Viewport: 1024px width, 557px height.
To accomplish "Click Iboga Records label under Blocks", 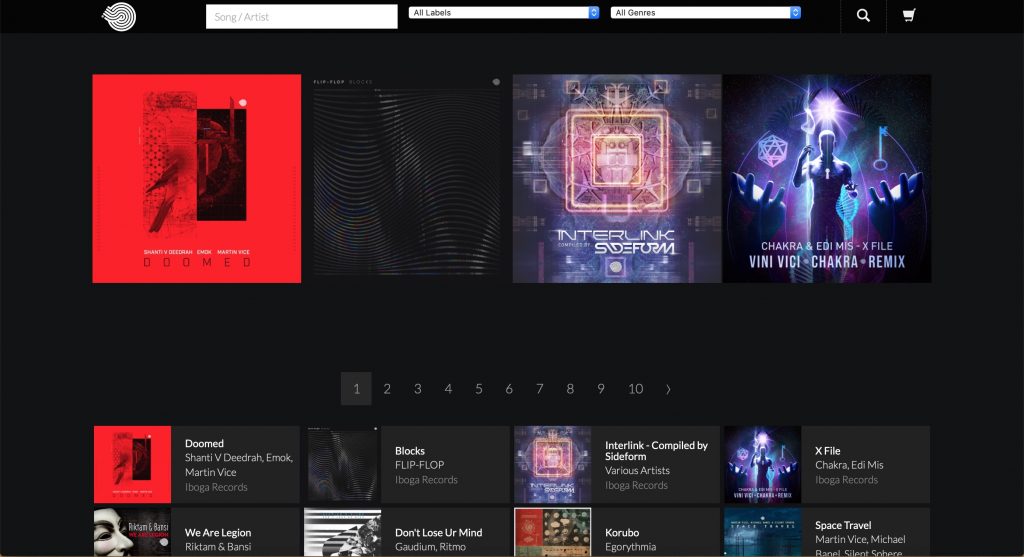I will pyautogui.click(x=426, y=480).
